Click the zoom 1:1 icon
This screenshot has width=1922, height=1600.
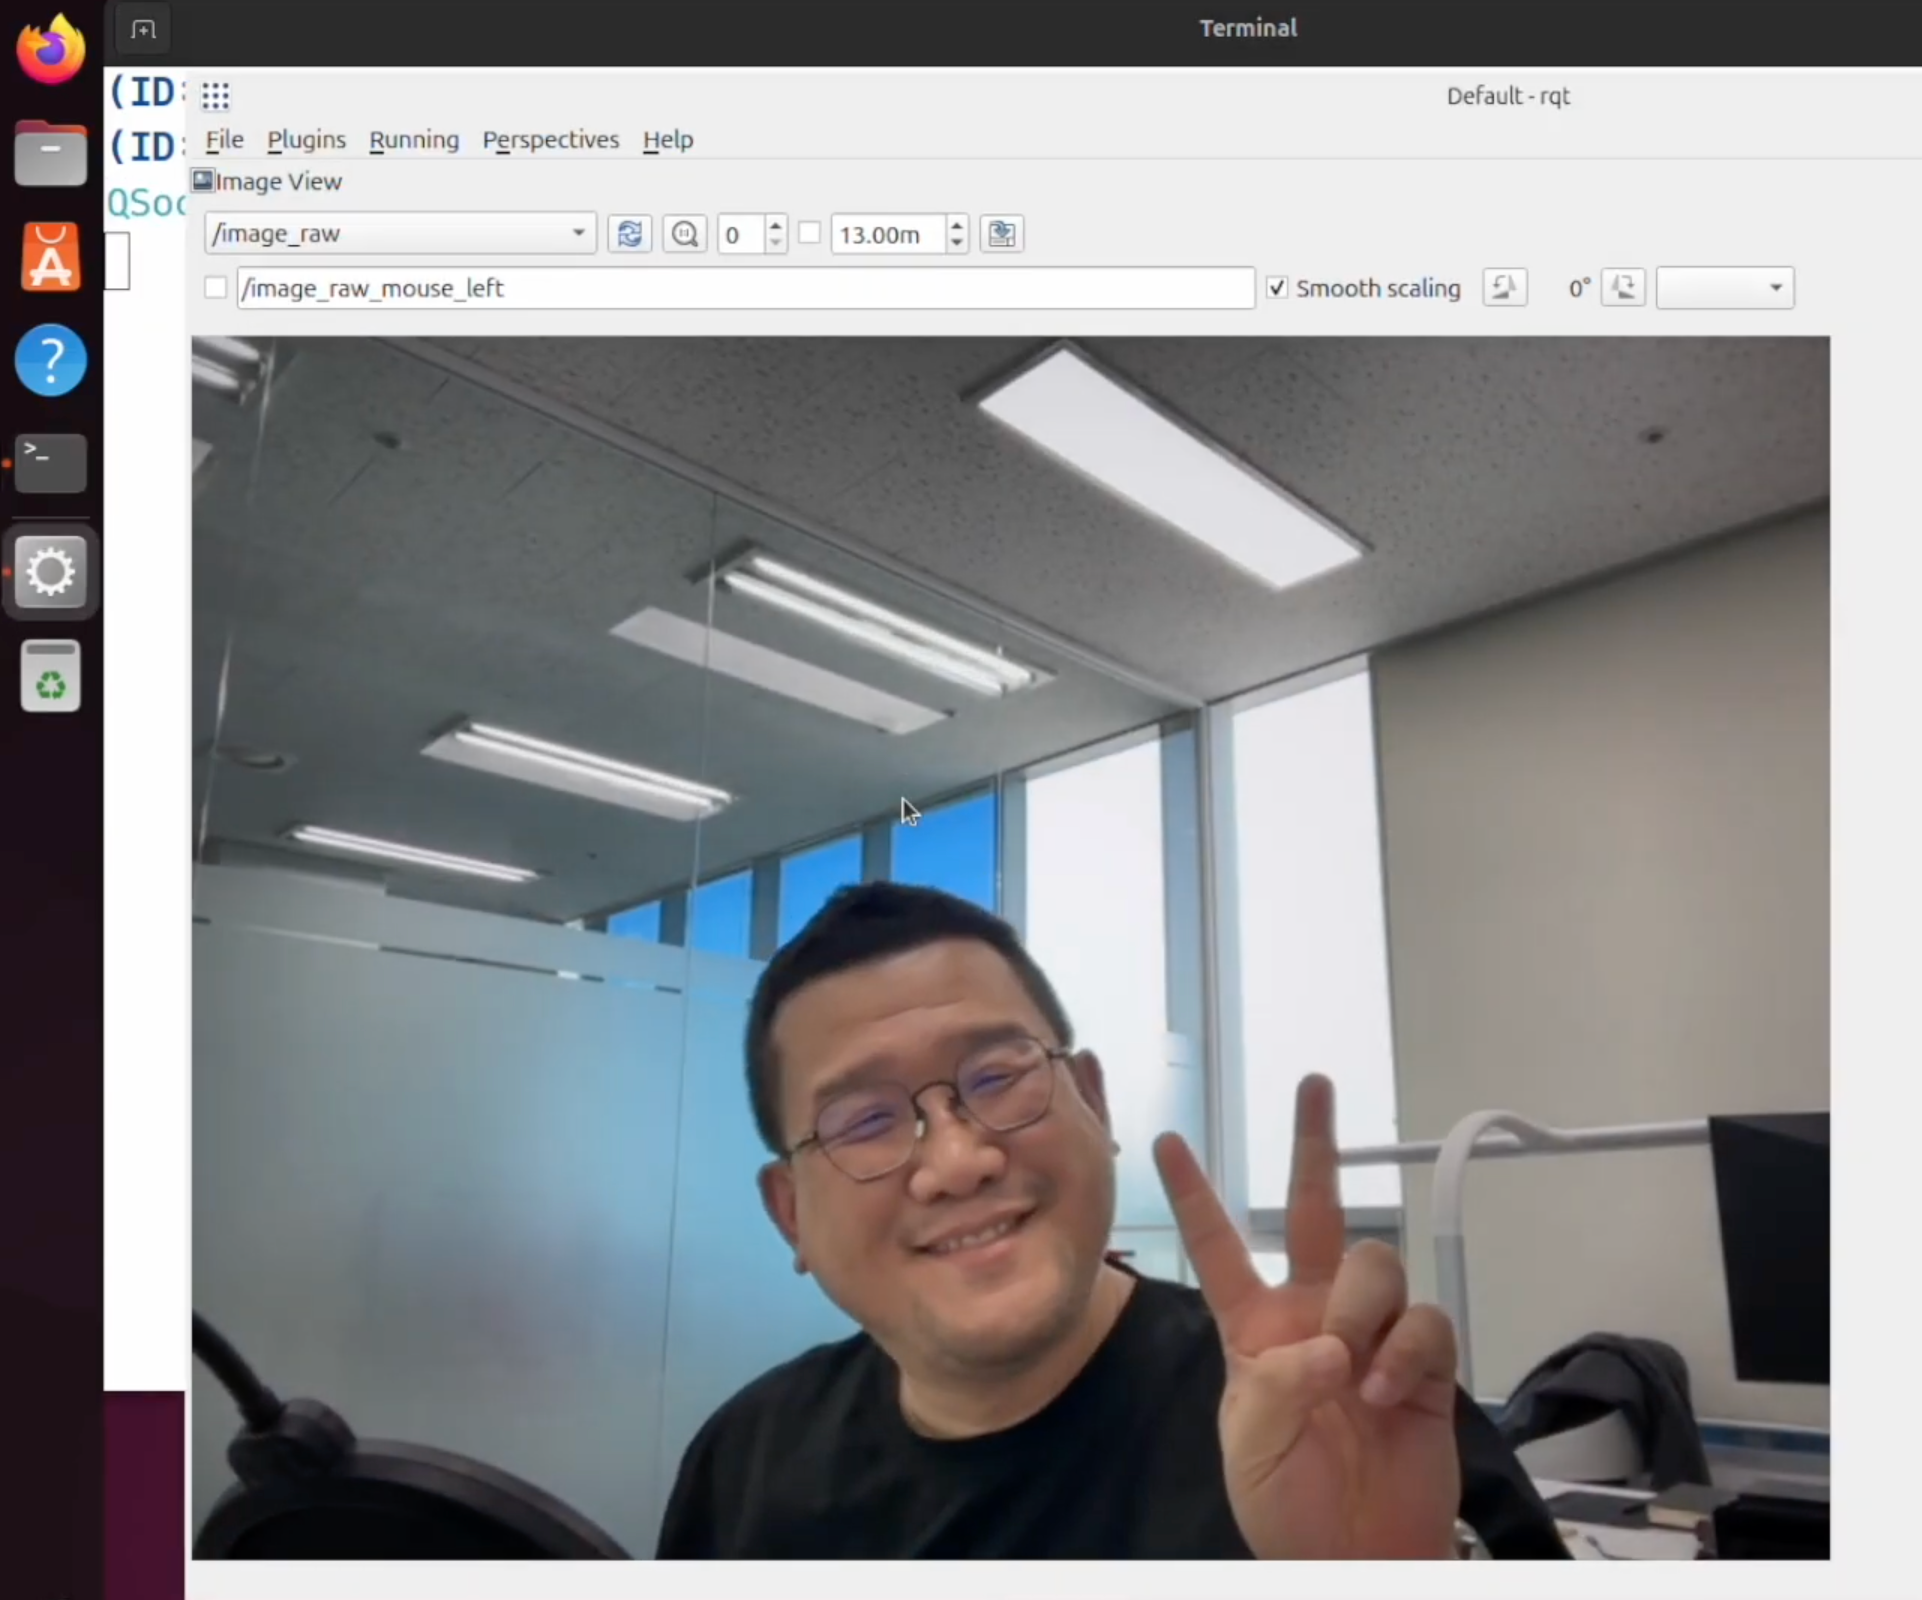[x=685, y=234]
